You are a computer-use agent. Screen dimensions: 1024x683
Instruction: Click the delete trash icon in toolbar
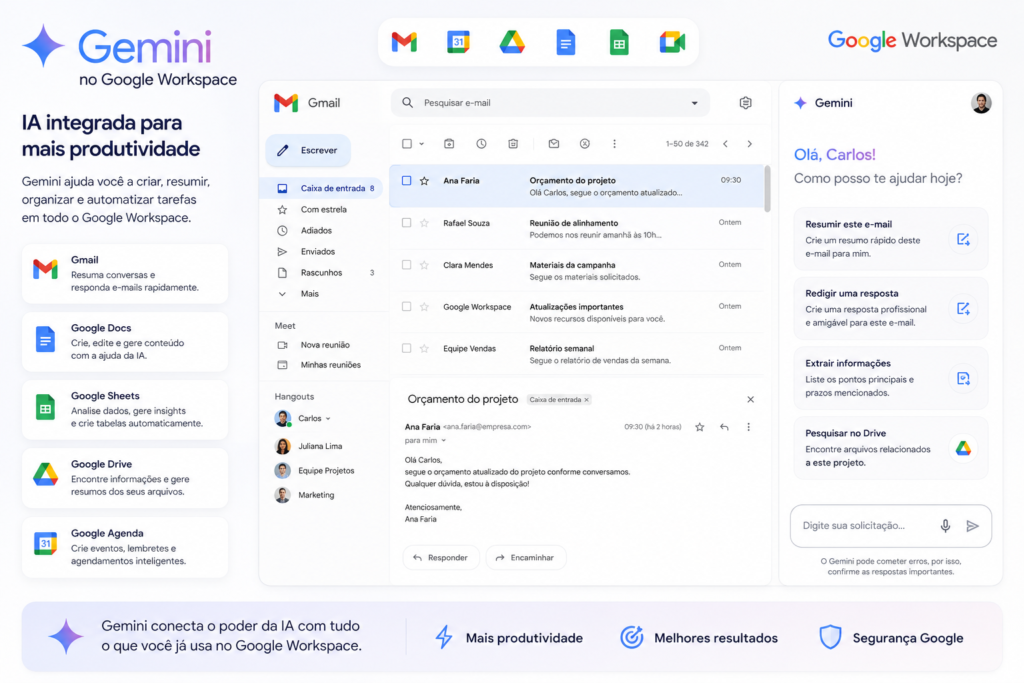[x=513, y=144]
